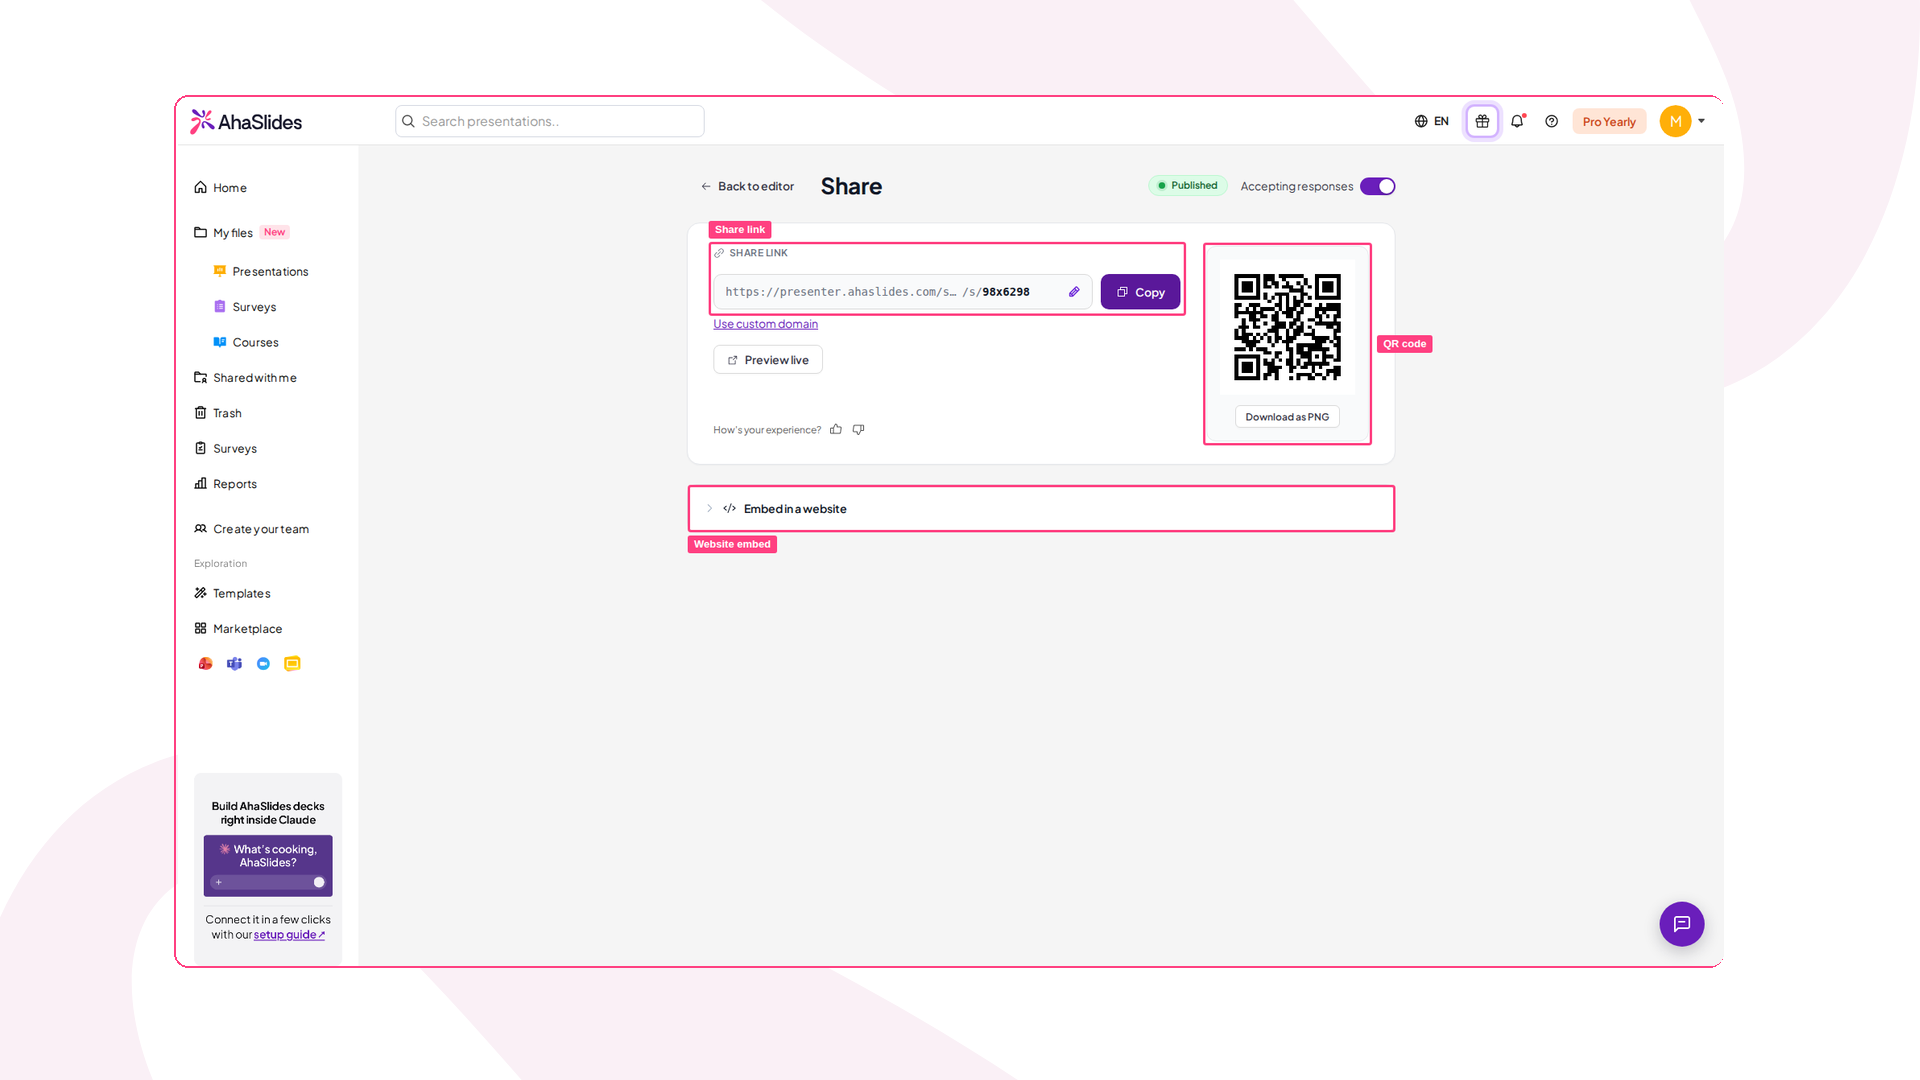Click the AhaSlides logo
This screenshot has height=1080, width=1920.
coord(246,121)
